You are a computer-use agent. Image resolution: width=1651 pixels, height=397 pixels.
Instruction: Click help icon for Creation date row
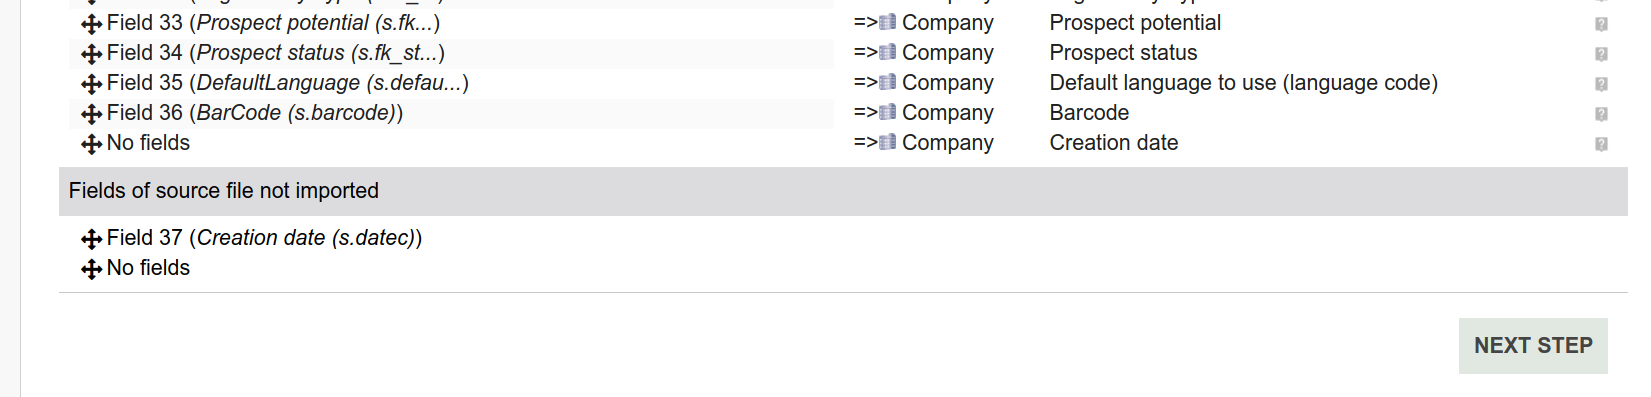coord(1601,144)
